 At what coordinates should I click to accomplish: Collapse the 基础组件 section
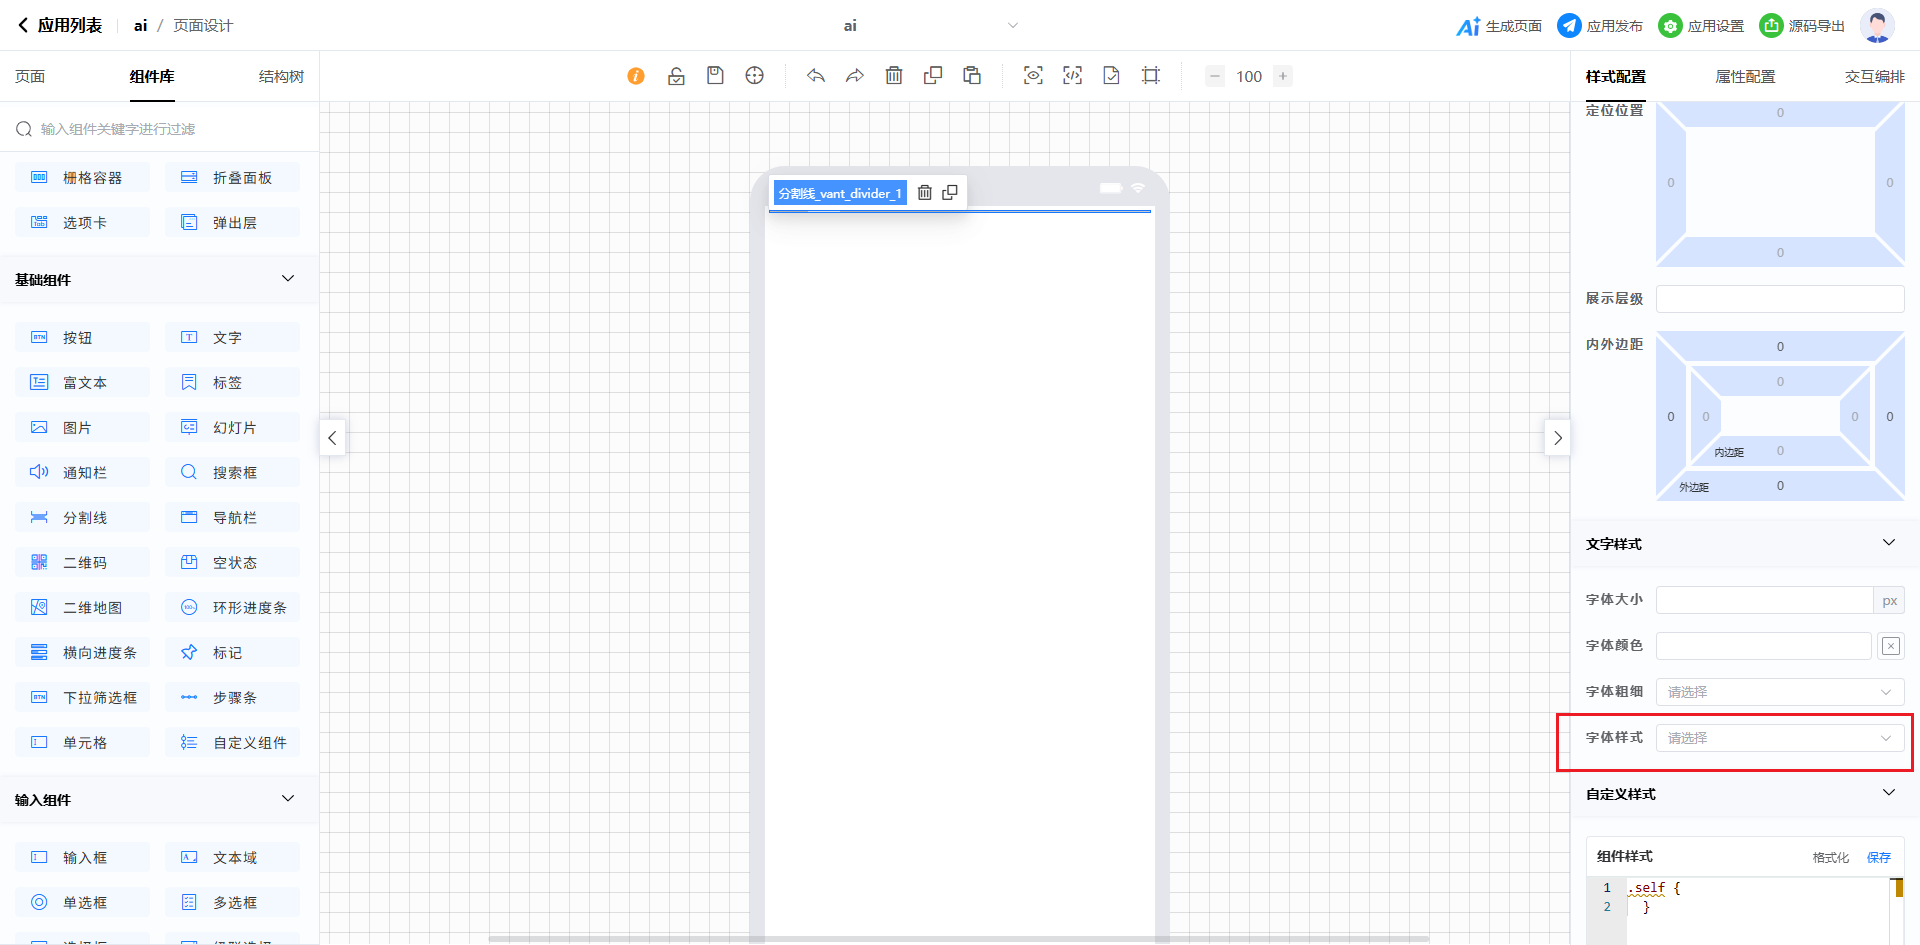[x=288, y=279]
